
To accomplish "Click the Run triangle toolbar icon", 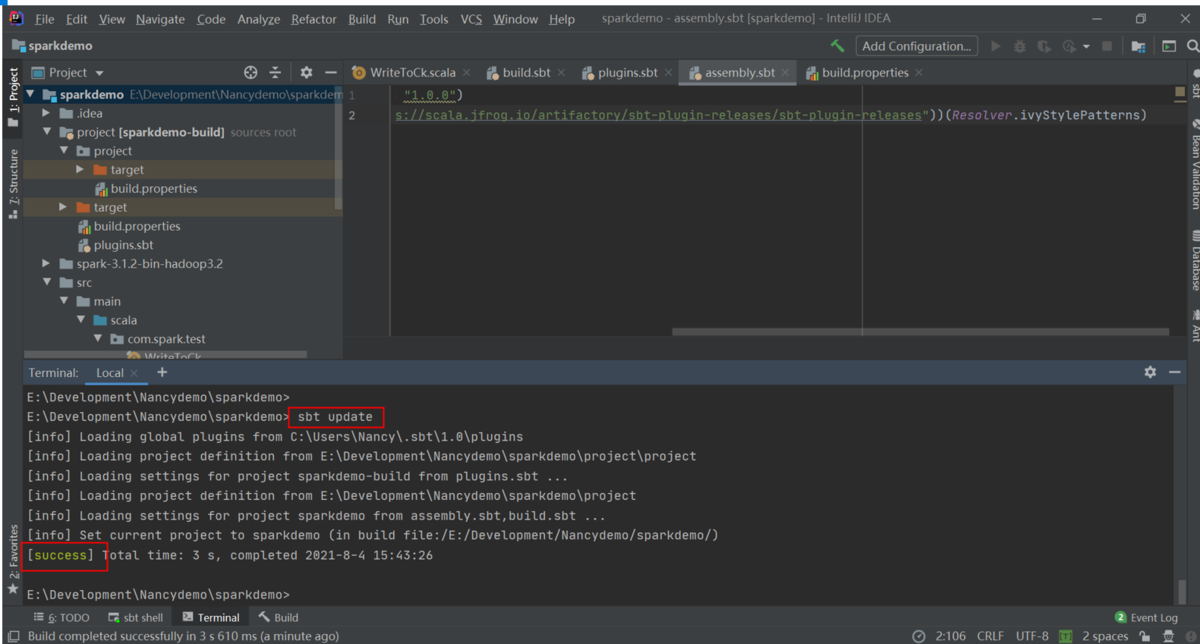I will click(995, 46).
